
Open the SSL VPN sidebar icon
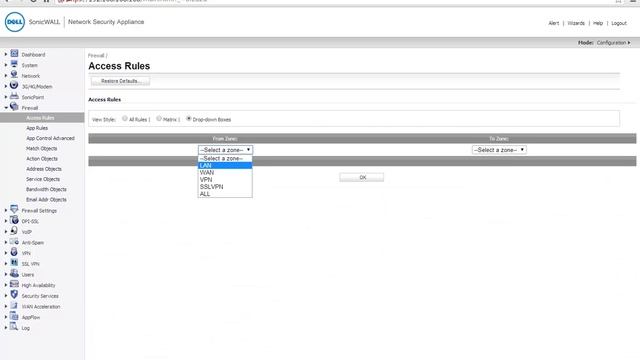coord(14,263)
